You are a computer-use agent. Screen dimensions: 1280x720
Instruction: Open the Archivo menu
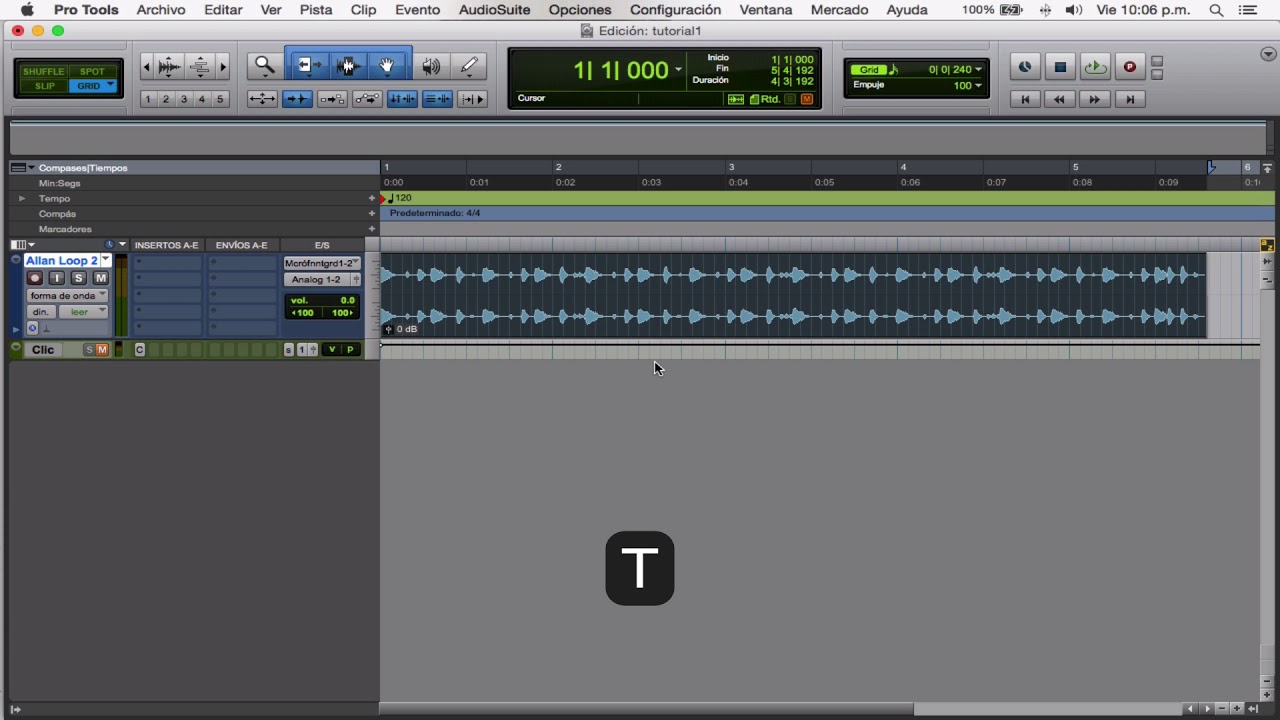coord(161,10)
